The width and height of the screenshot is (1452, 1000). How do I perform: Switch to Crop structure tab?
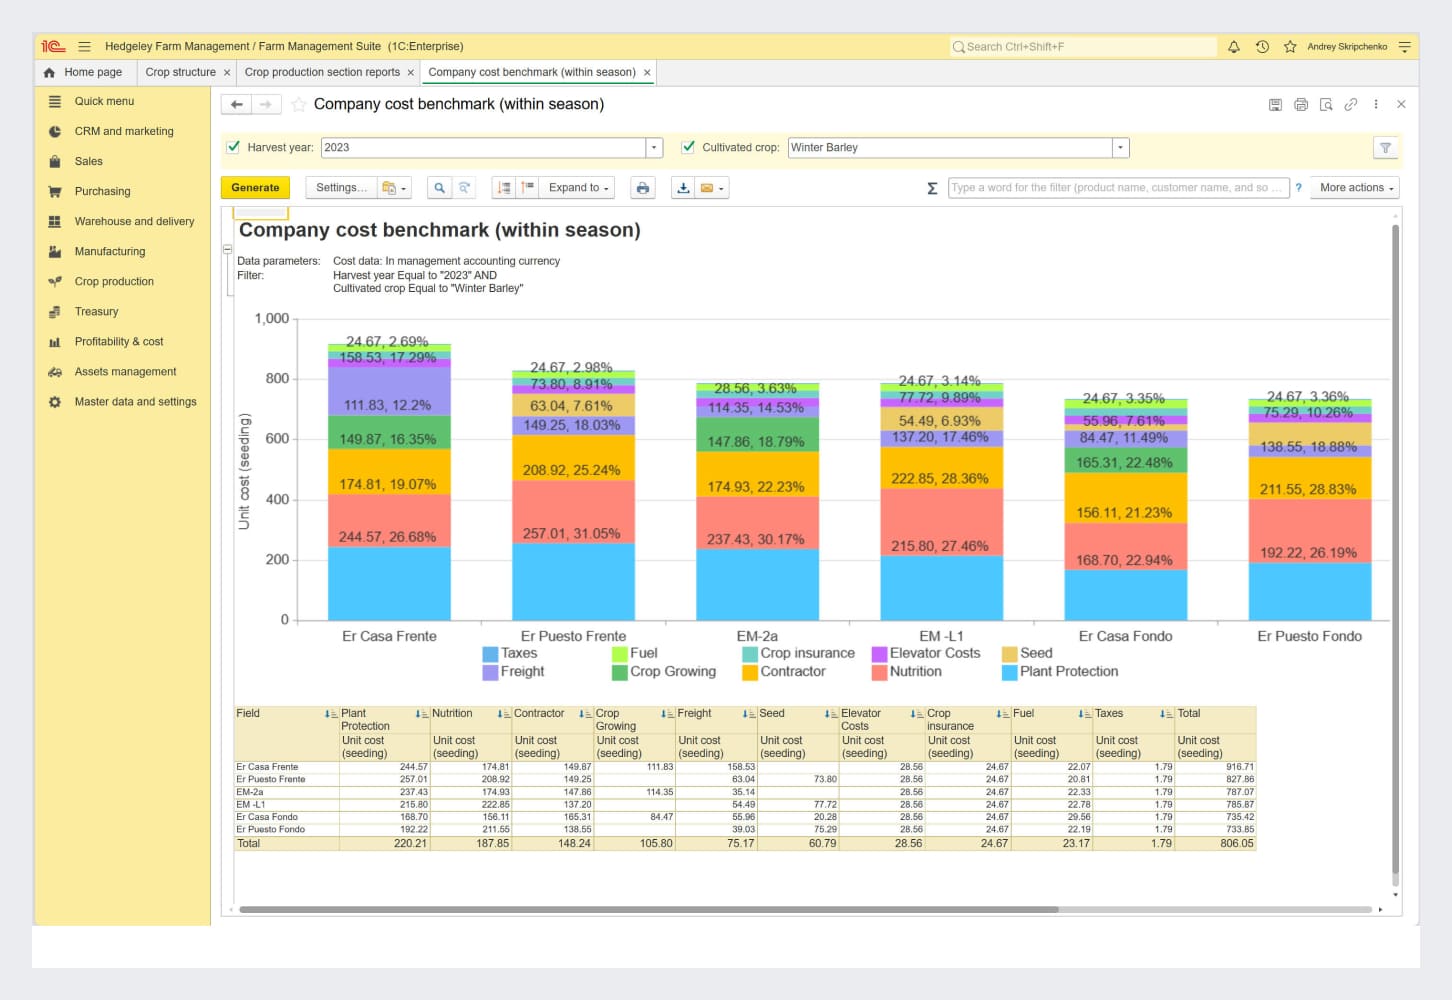point(180,72)
